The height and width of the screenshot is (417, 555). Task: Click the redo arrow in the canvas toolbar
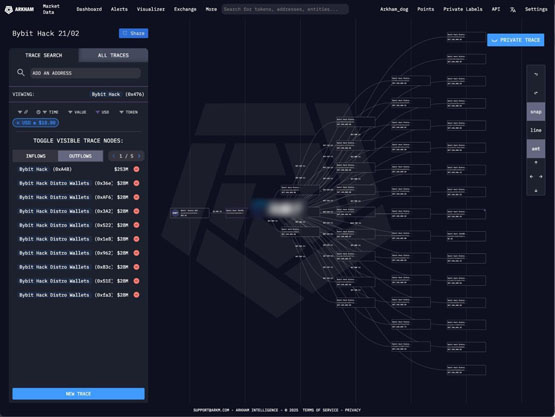[x=536, y=74]
